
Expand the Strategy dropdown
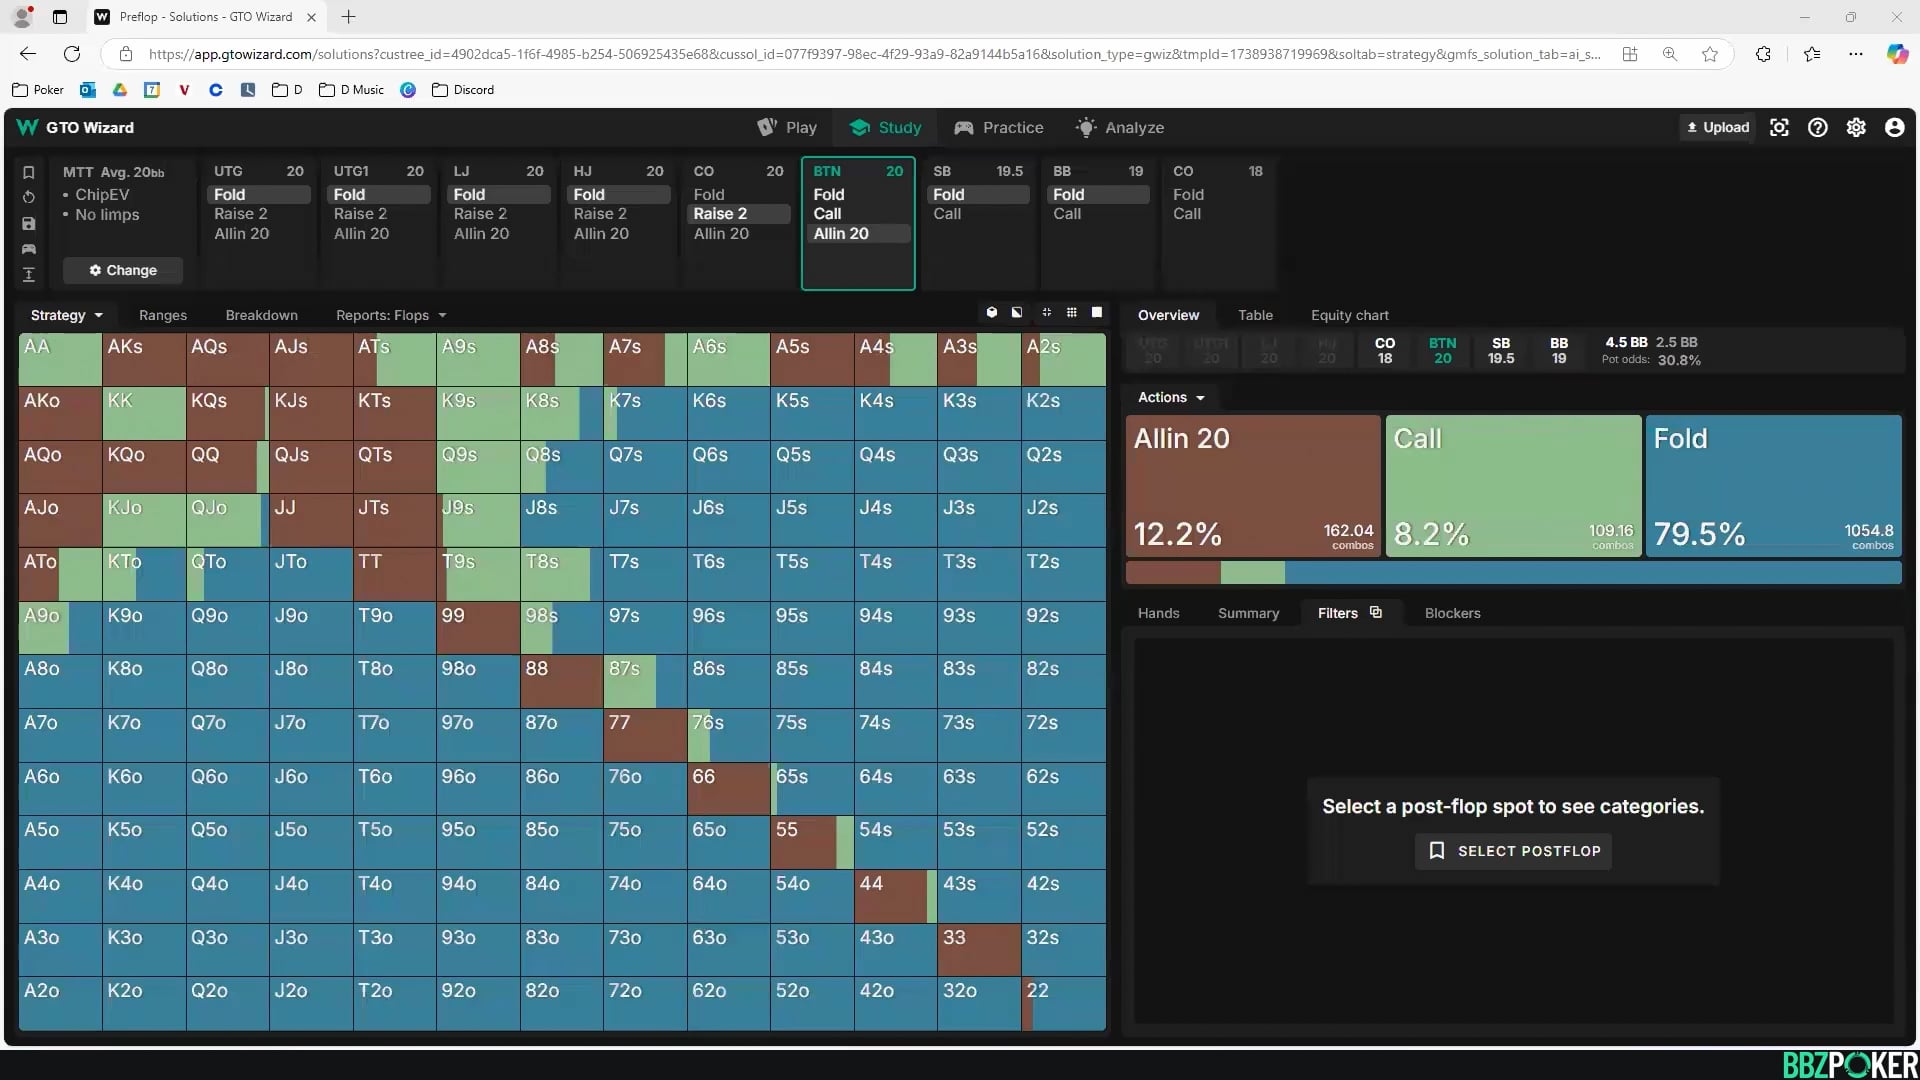coord(66,315)
